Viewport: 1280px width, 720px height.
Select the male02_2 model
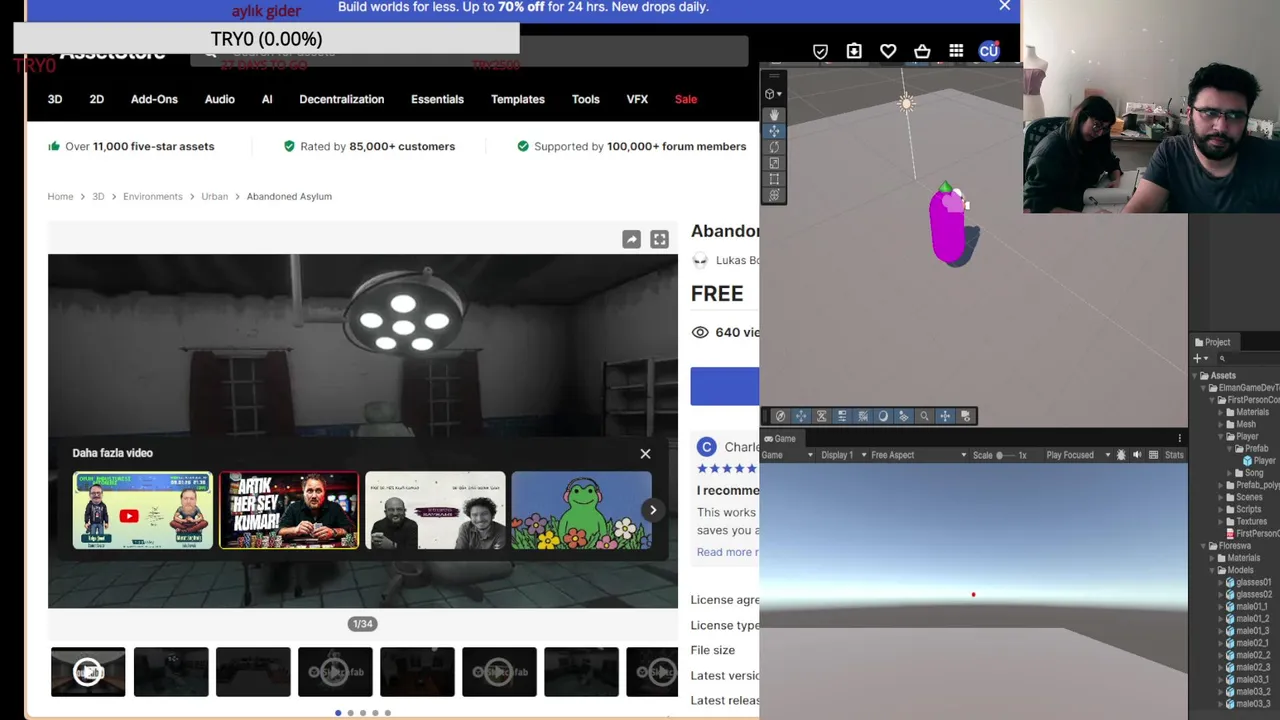(1248, 655)
